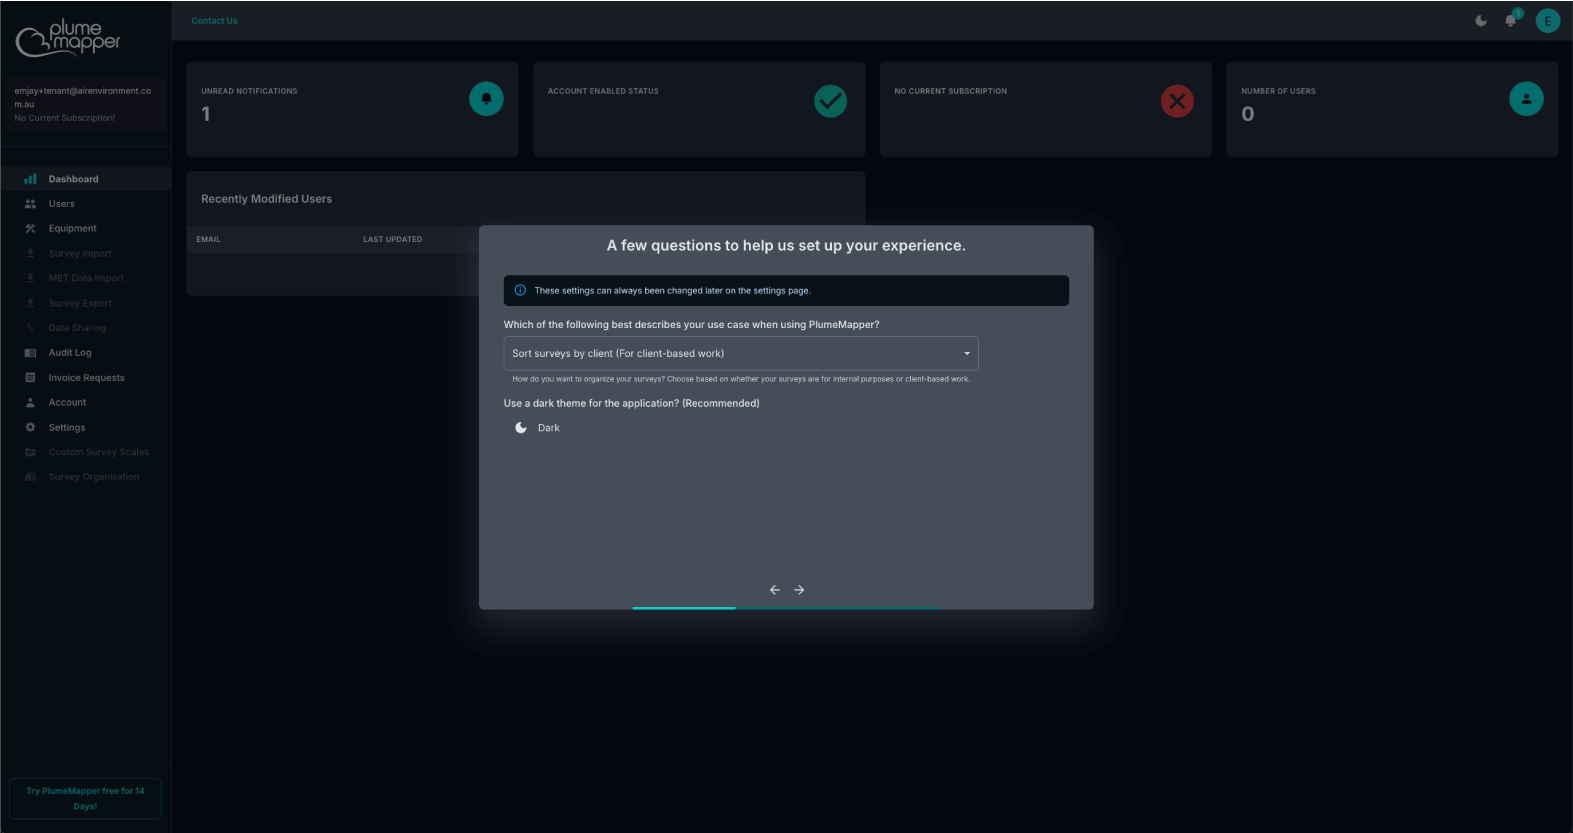Click the number of users person icon
The height and width of the screenshot is (833, 1573).
1525,99
